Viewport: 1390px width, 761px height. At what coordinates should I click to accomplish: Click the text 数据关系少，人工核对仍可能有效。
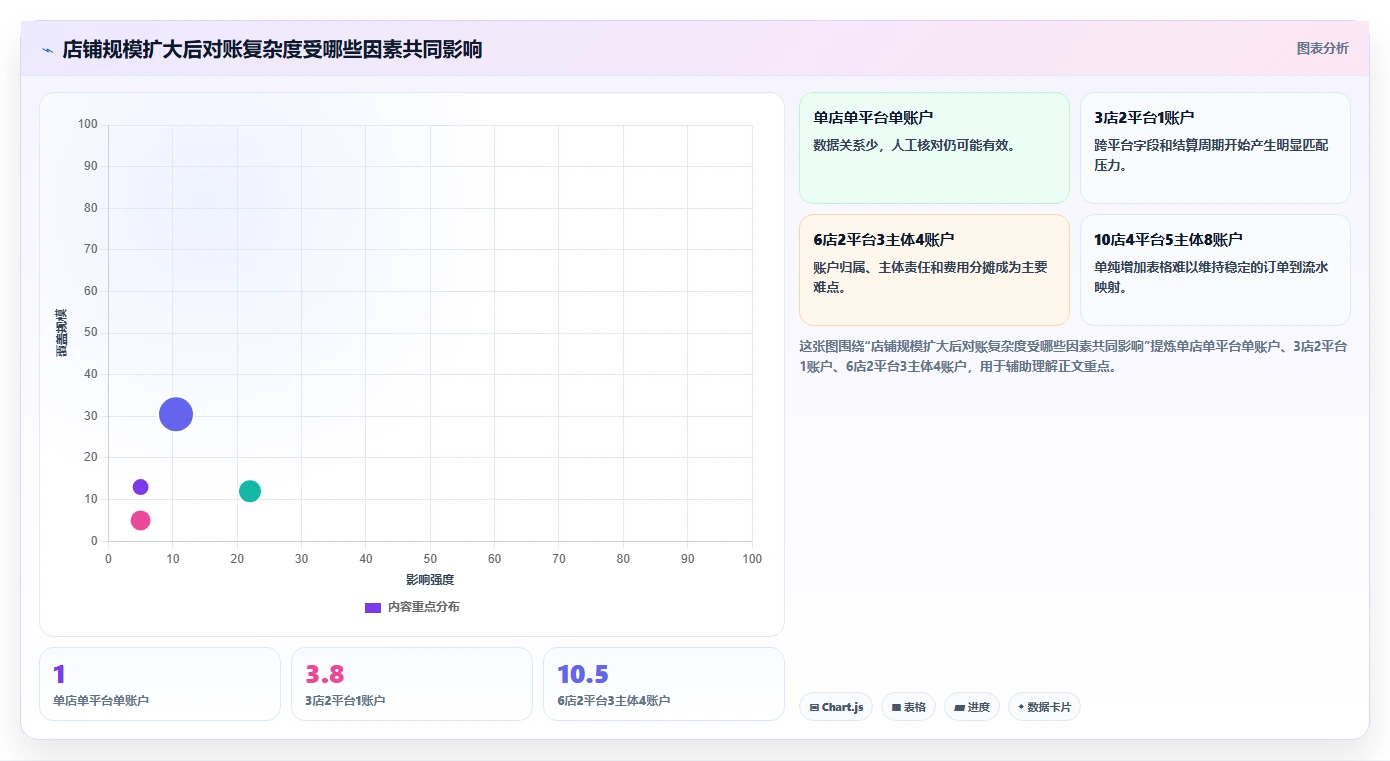tap(915, 145)
